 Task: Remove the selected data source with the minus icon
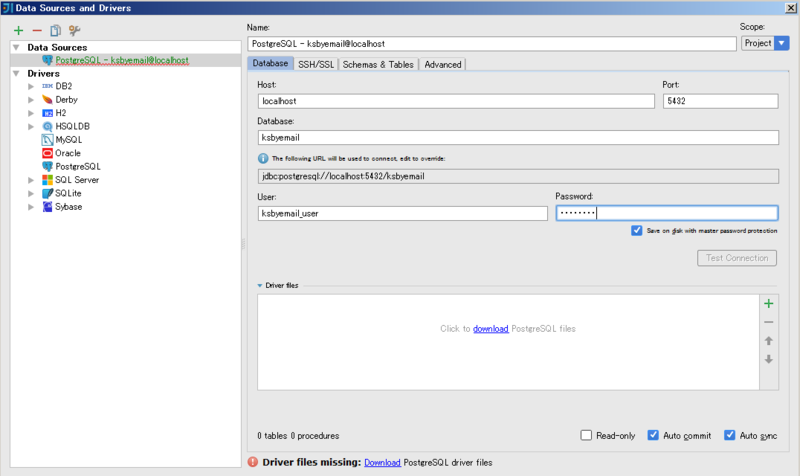(37, 31)
